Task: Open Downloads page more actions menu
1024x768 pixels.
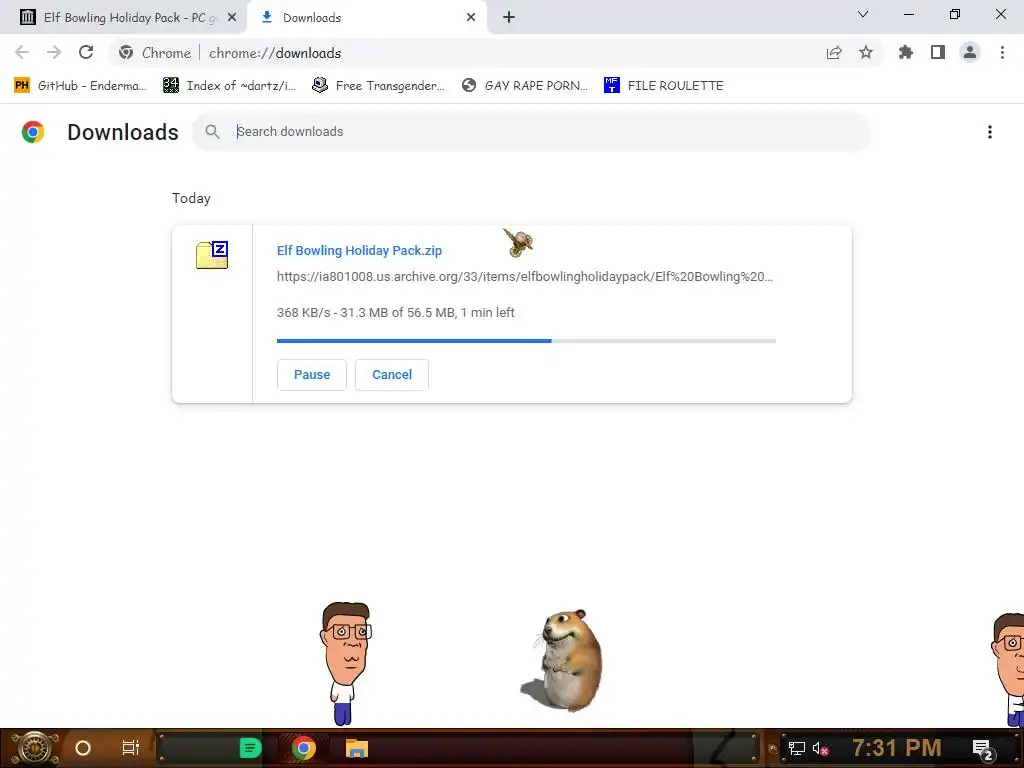Action: [989, 132]
